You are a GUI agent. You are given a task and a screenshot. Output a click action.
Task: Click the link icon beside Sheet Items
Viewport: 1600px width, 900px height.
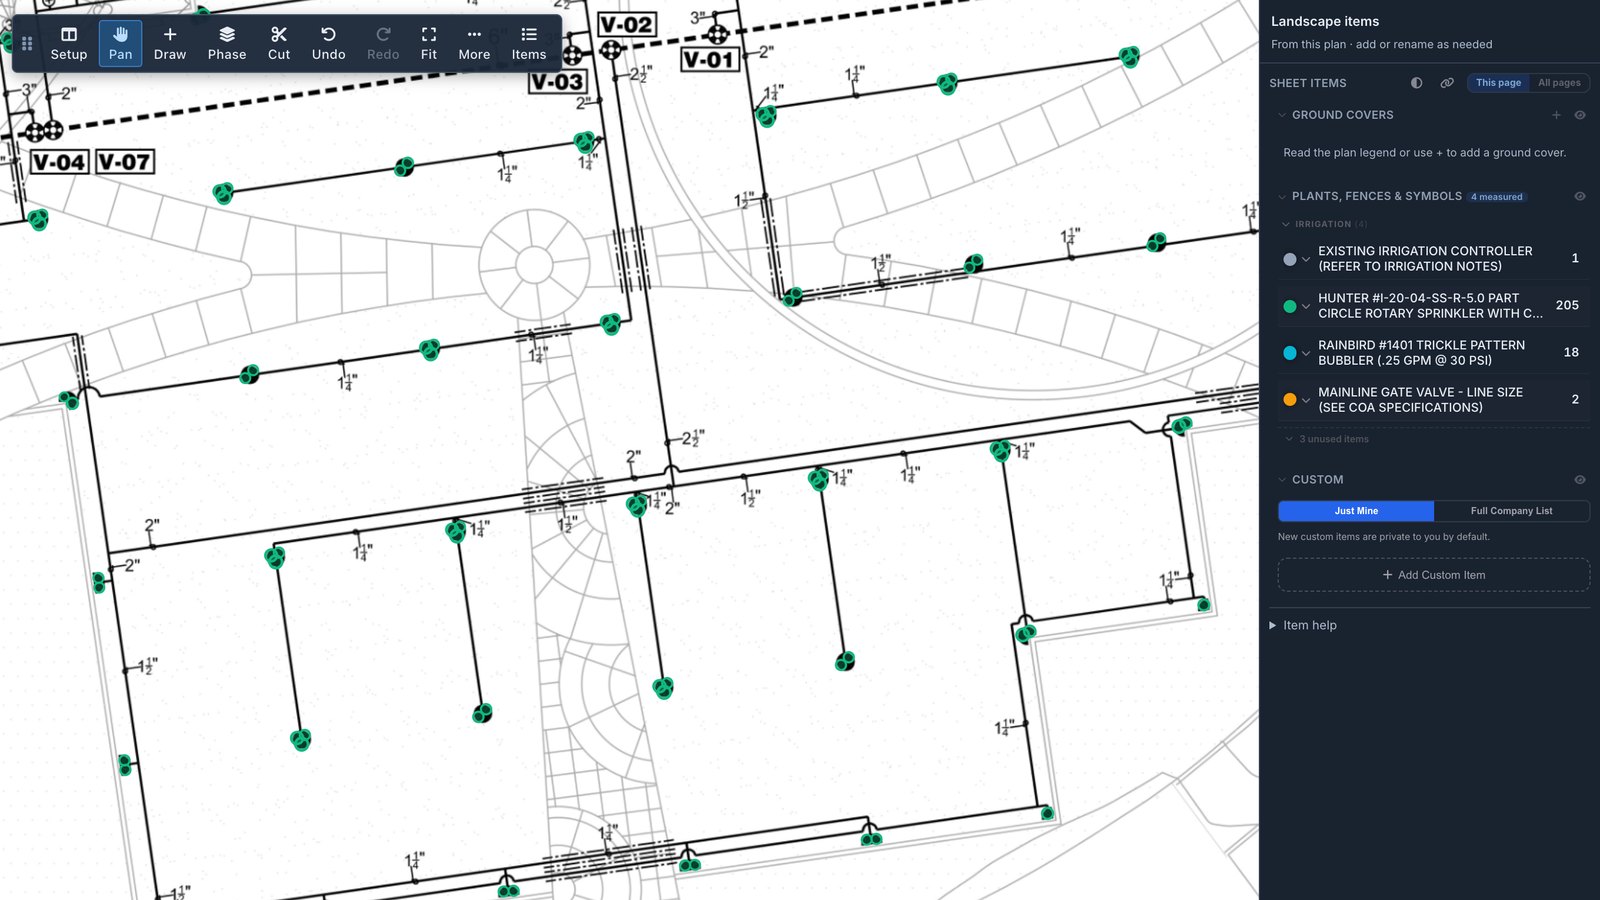click(1447, 83)
